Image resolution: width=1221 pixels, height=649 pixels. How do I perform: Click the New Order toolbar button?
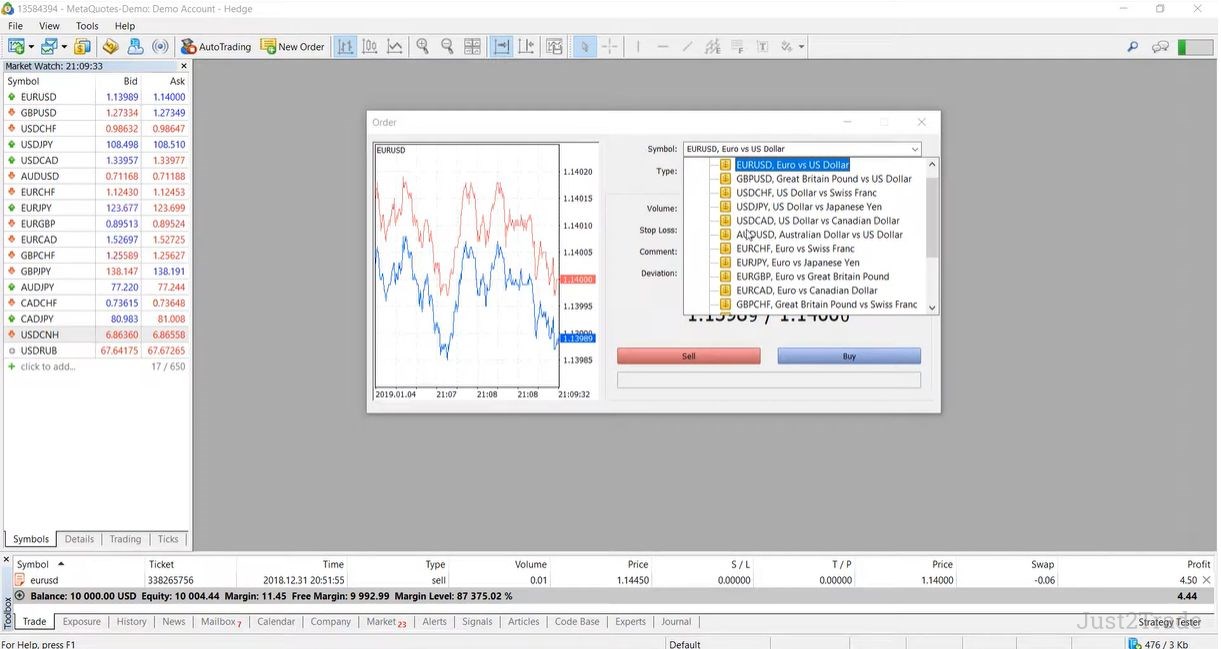click(292, 46)
